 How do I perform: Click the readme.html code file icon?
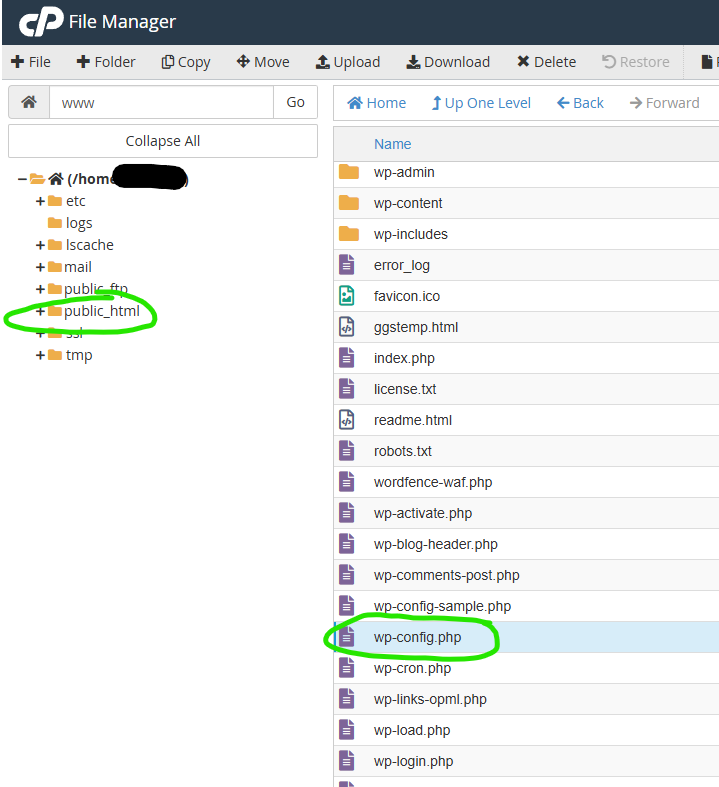(x=347, y=420)
